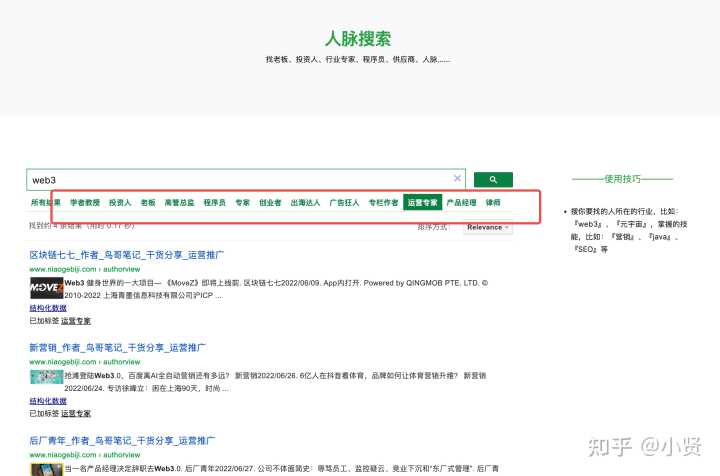Choose the 专栏作者 tab

click(x=383, y=202)
